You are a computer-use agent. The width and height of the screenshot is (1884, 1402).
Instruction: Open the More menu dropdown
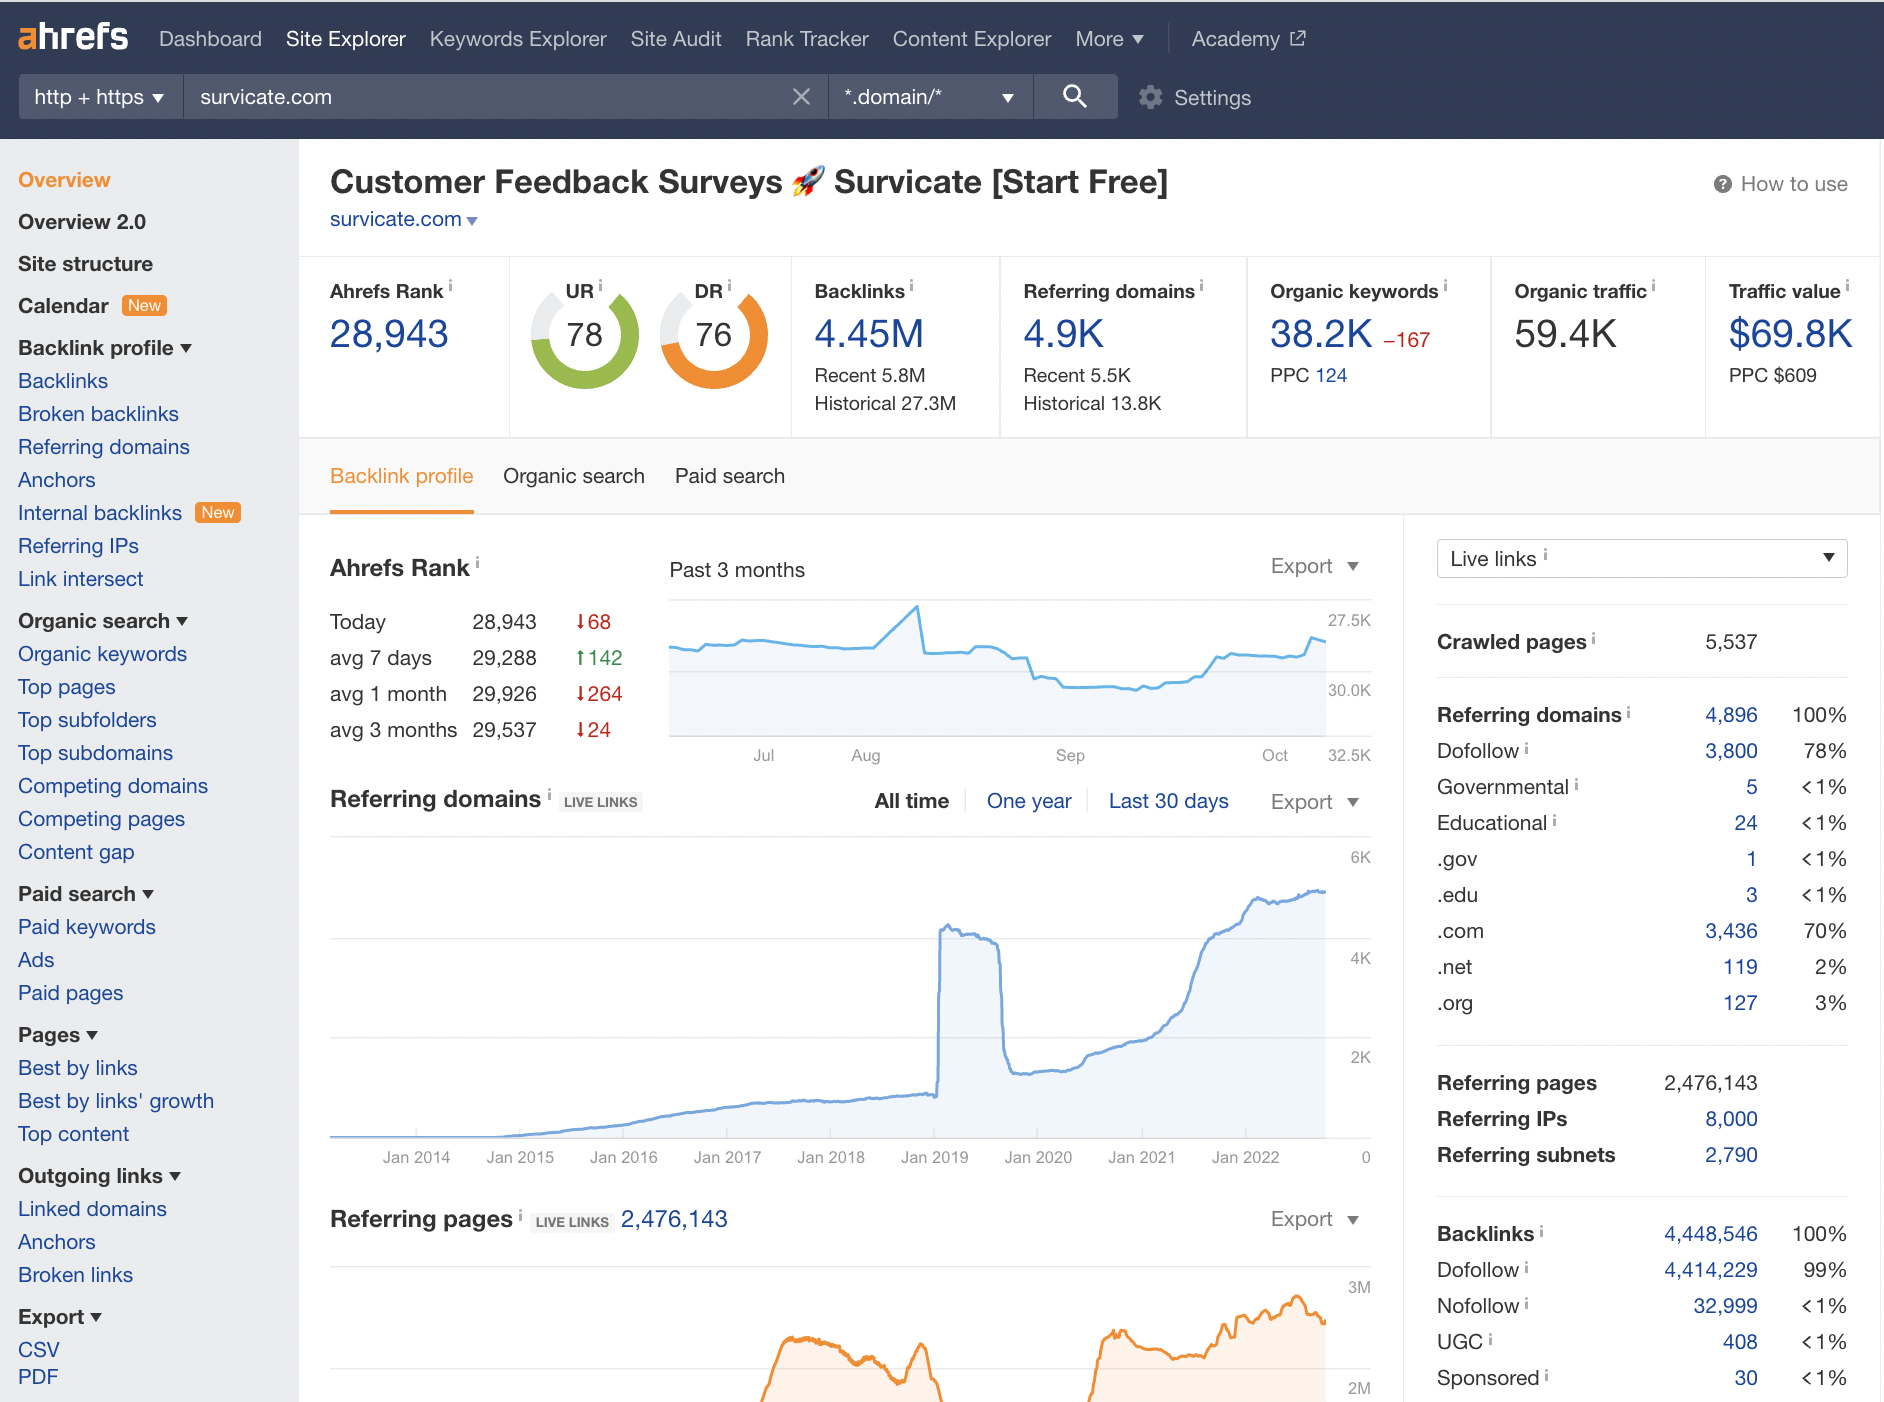(x=1109, y=39)
